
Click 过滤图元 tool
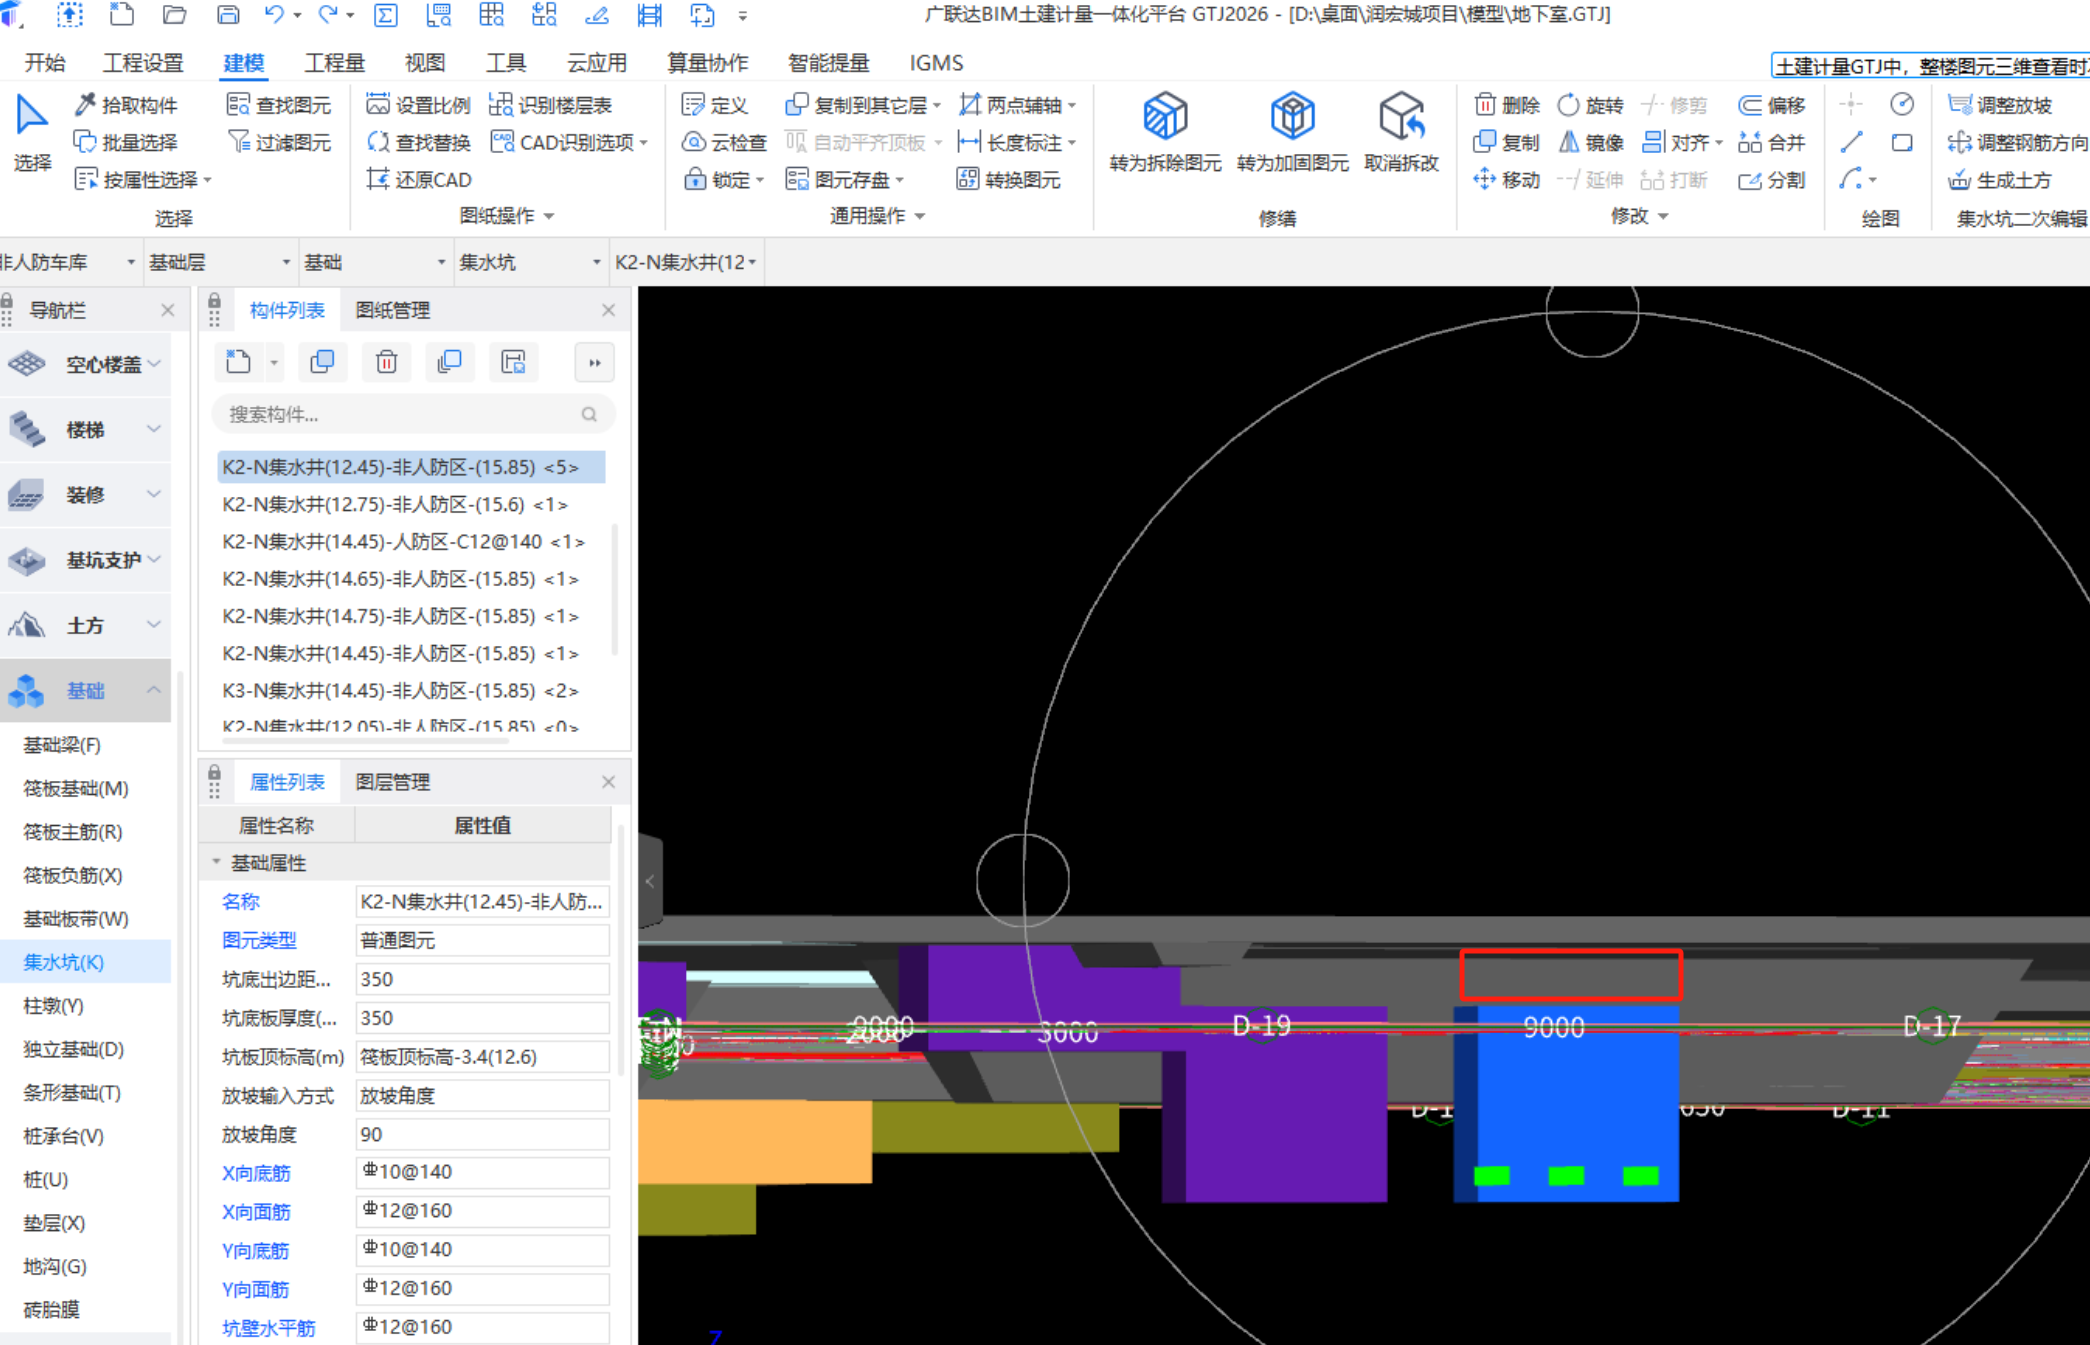click(279, 142)
